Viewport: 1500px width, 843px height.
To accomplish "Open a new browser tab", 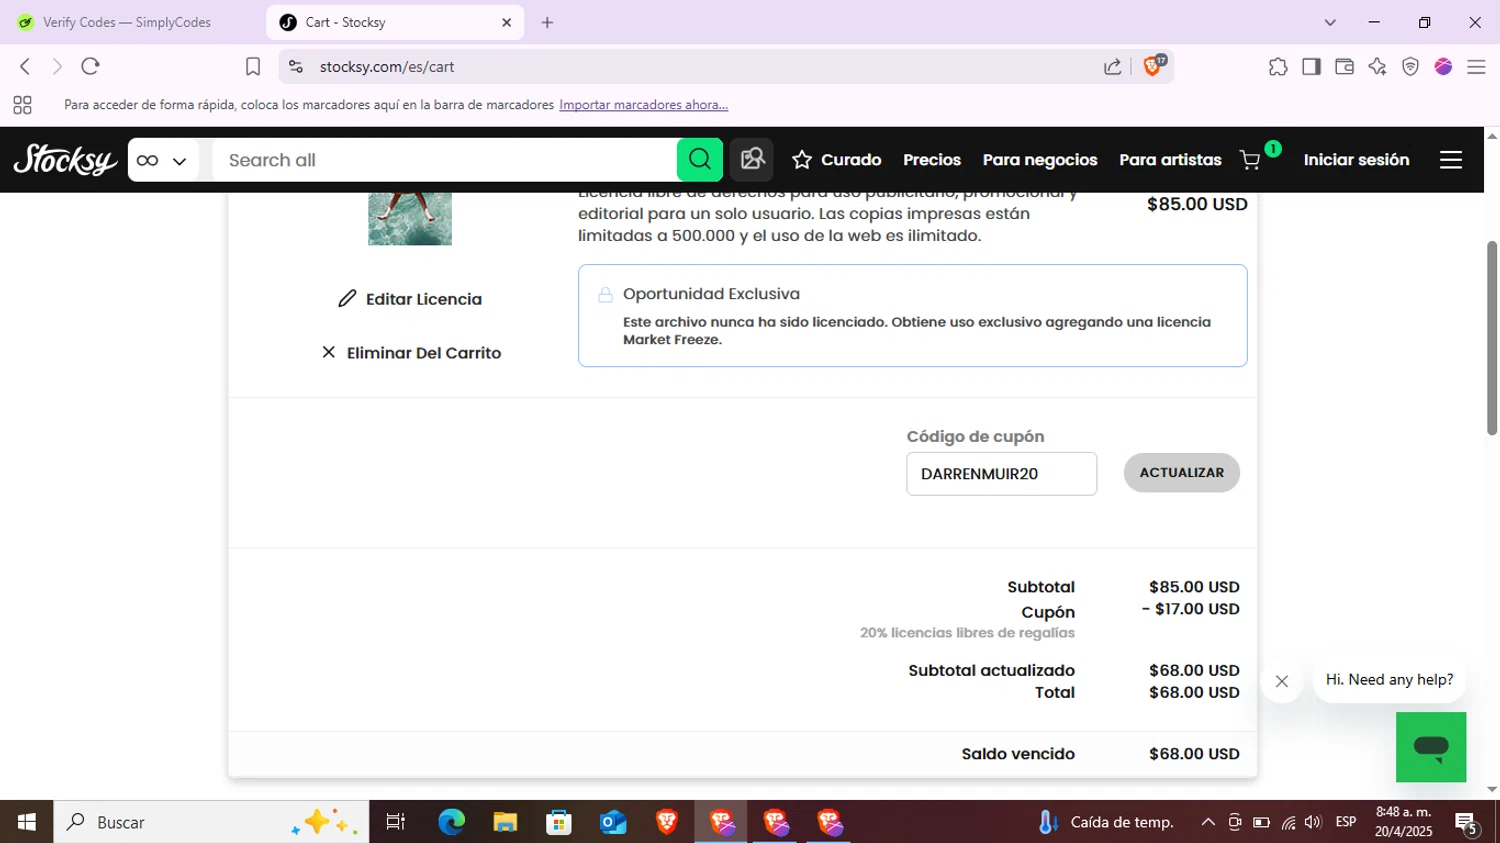I will 547,22.
